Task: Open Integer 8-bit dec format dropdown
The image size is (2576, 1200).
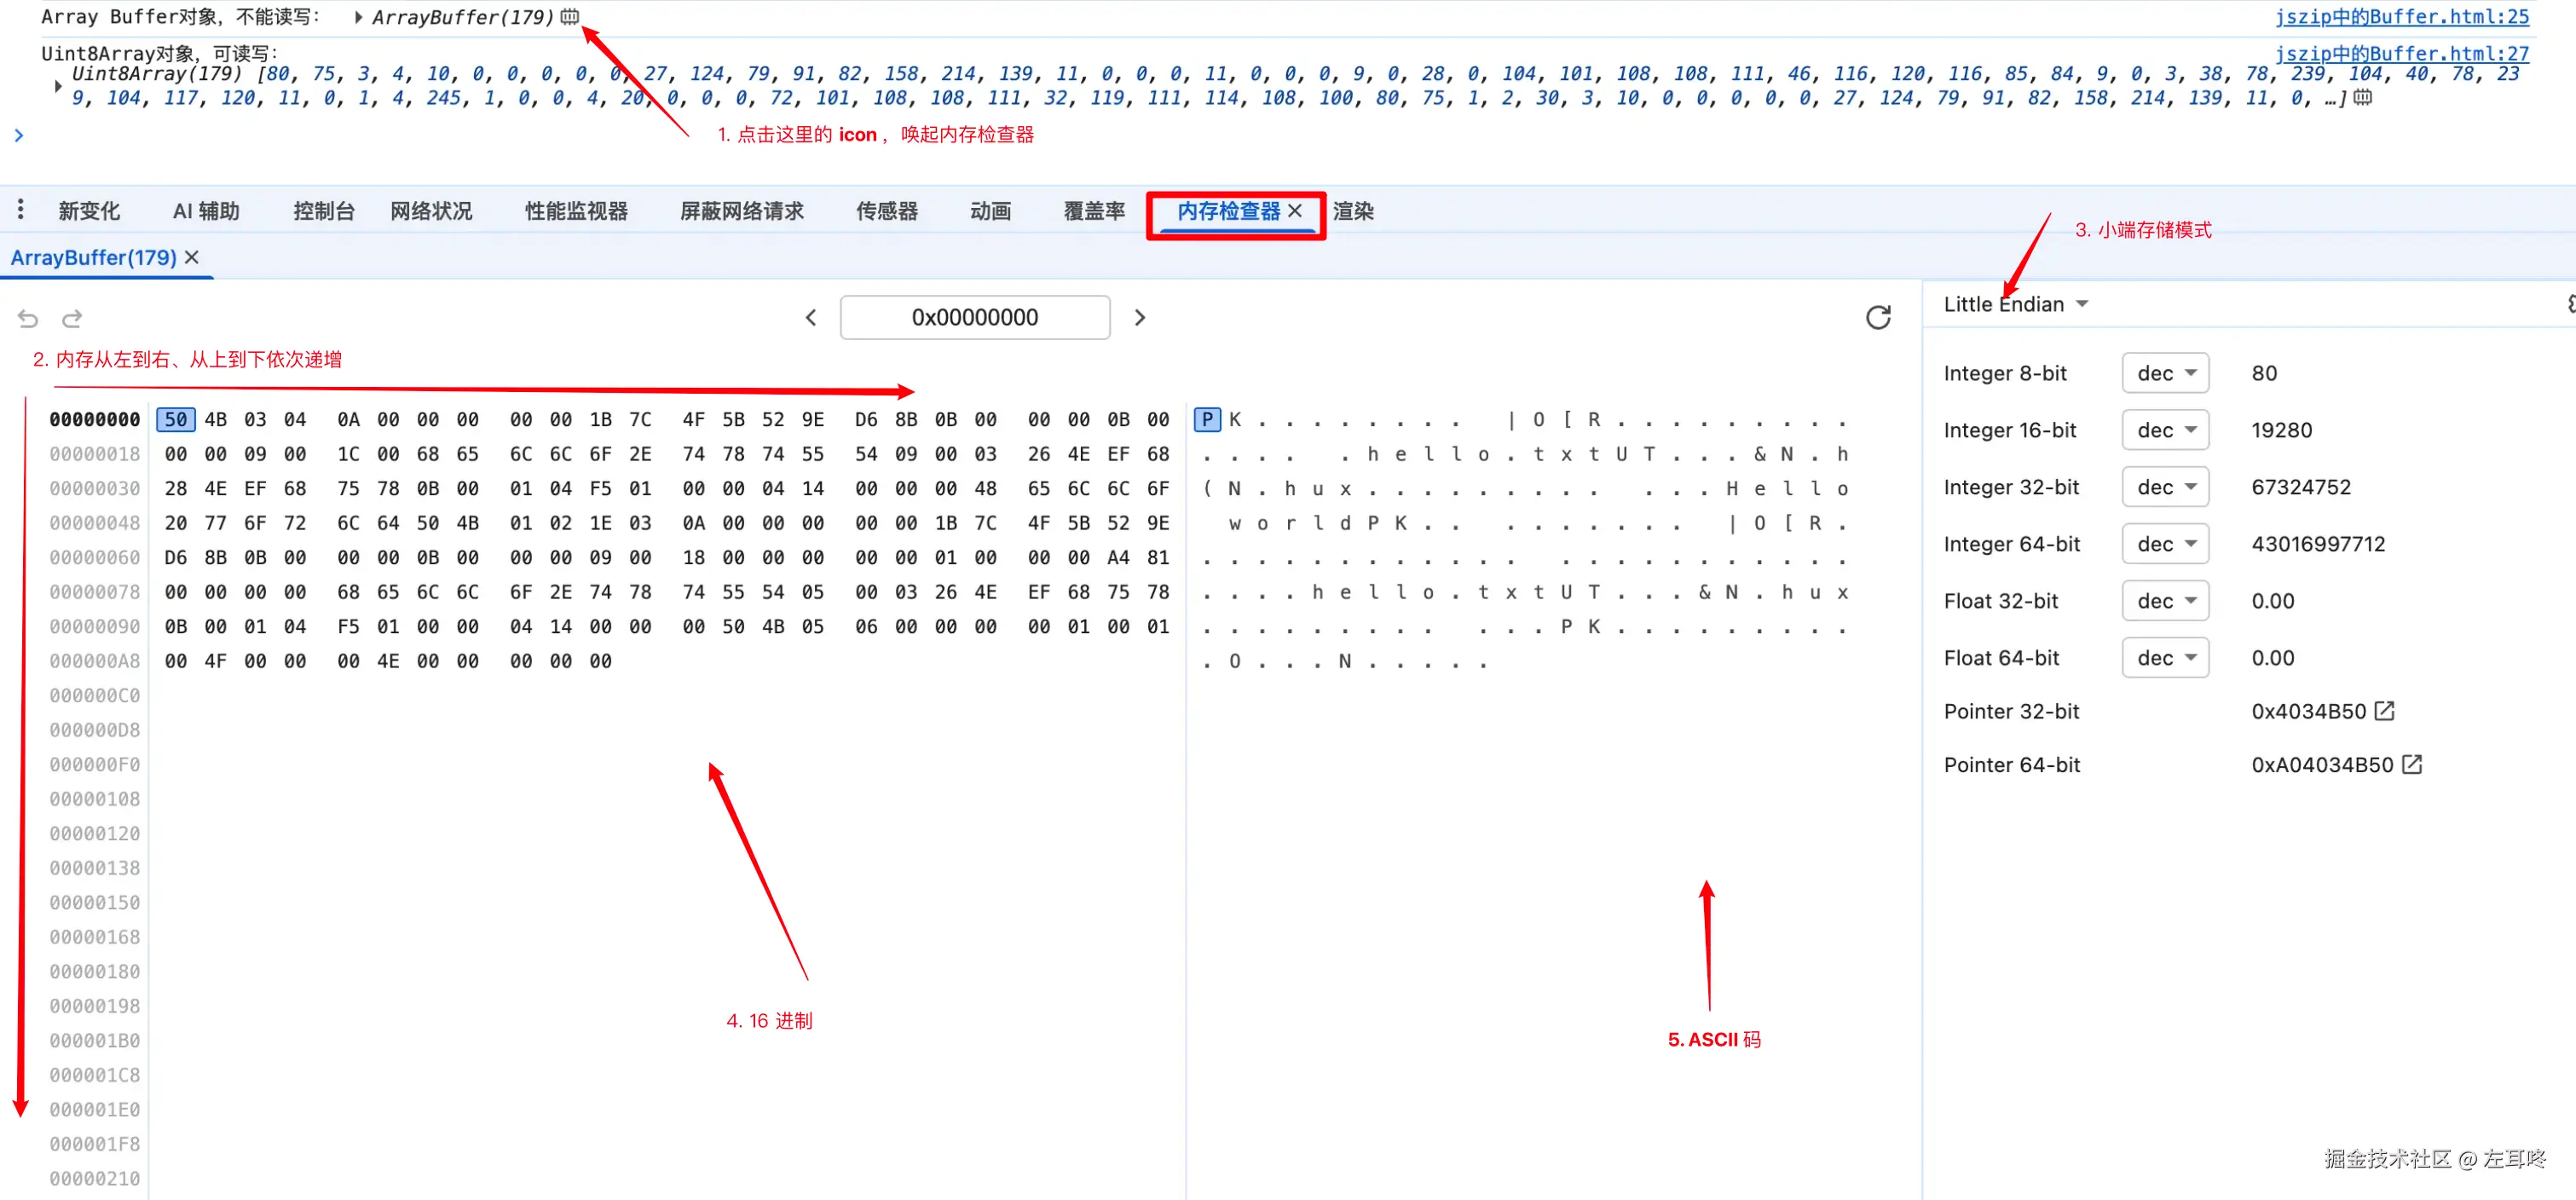Action: [2165, 373]
